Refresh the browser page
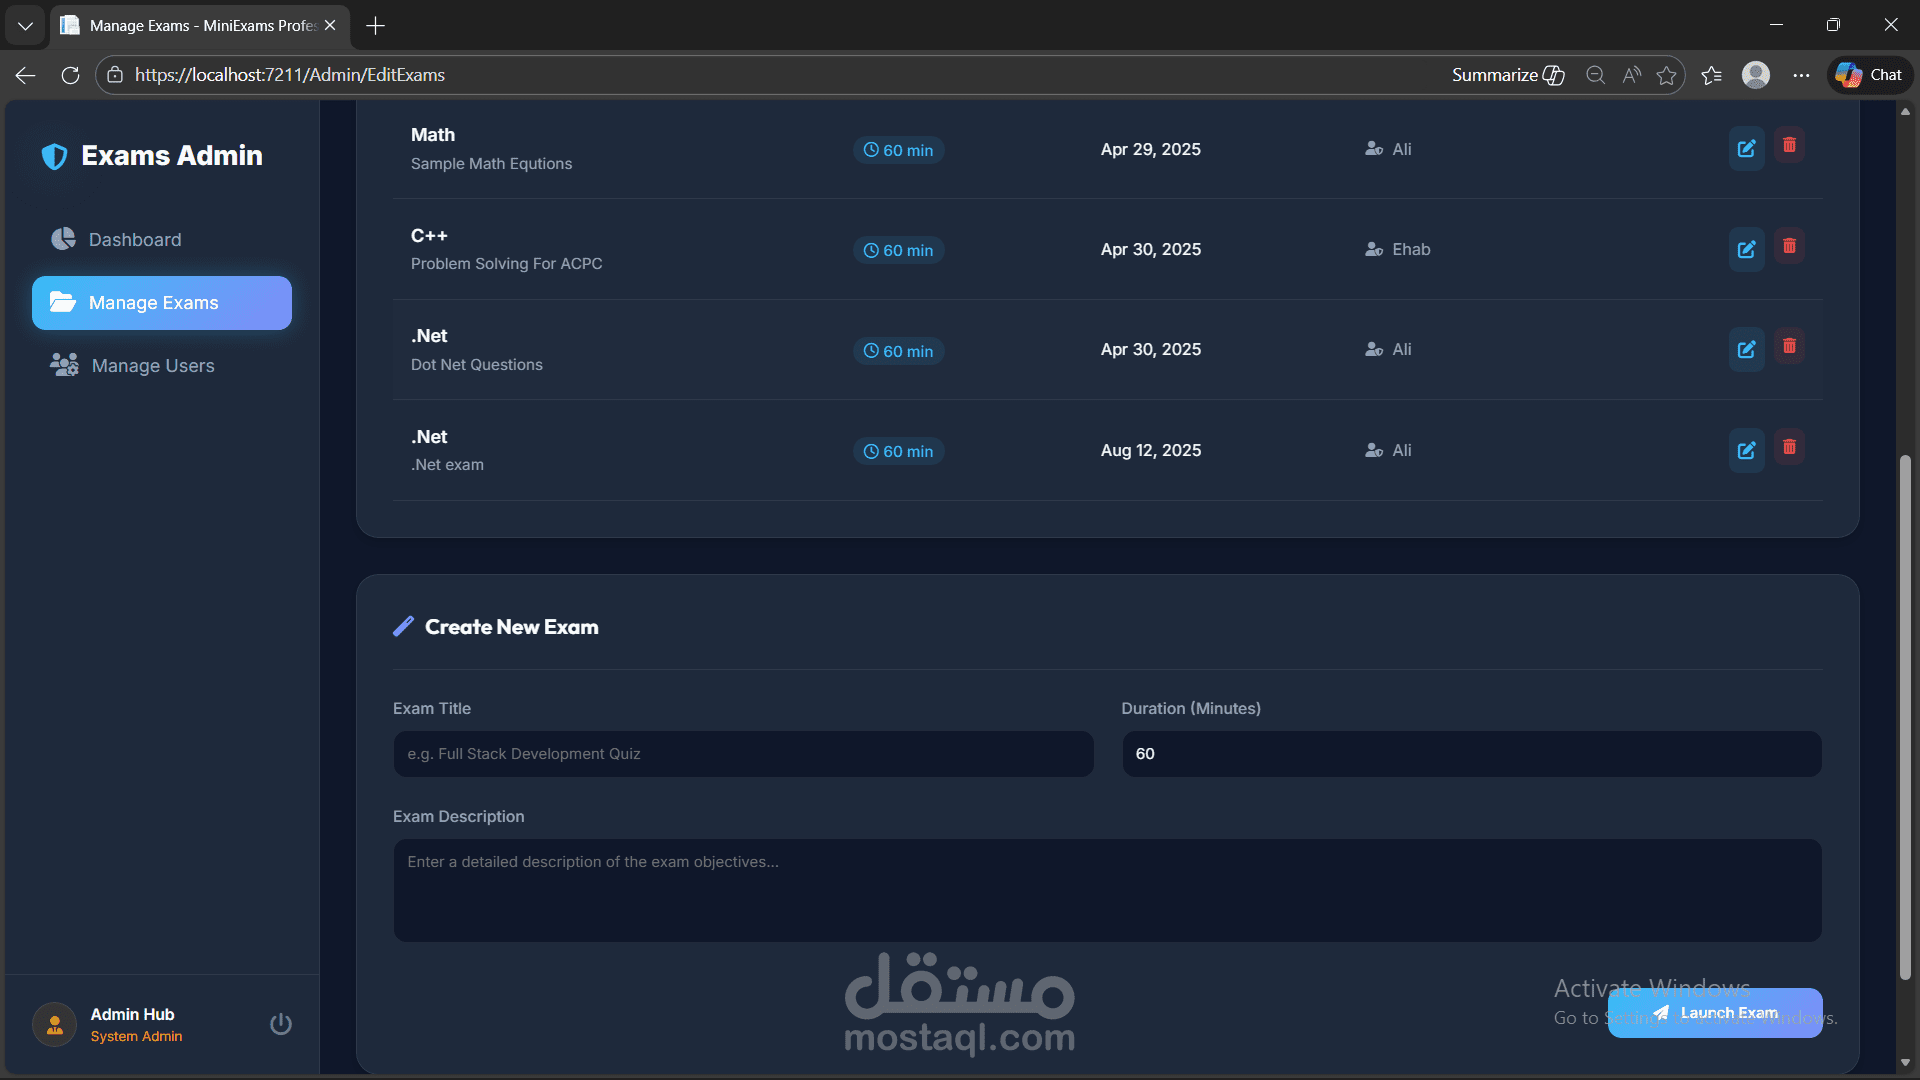The image size is (1920, 1080). (70, 75)
